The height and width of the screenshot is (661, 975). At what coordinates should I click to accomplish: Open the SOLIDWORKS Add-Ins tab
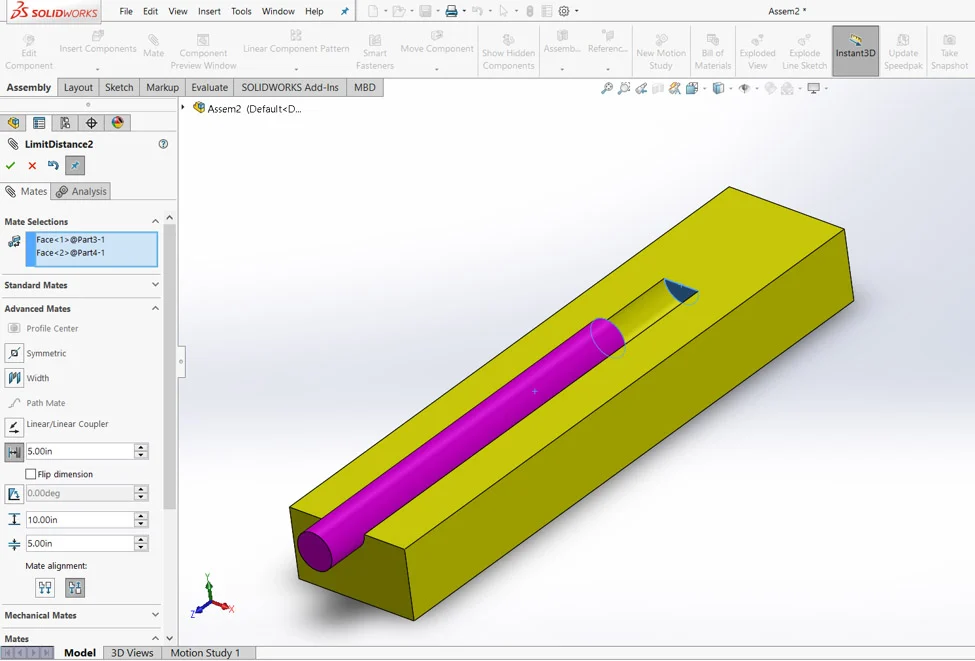[290, 88]
